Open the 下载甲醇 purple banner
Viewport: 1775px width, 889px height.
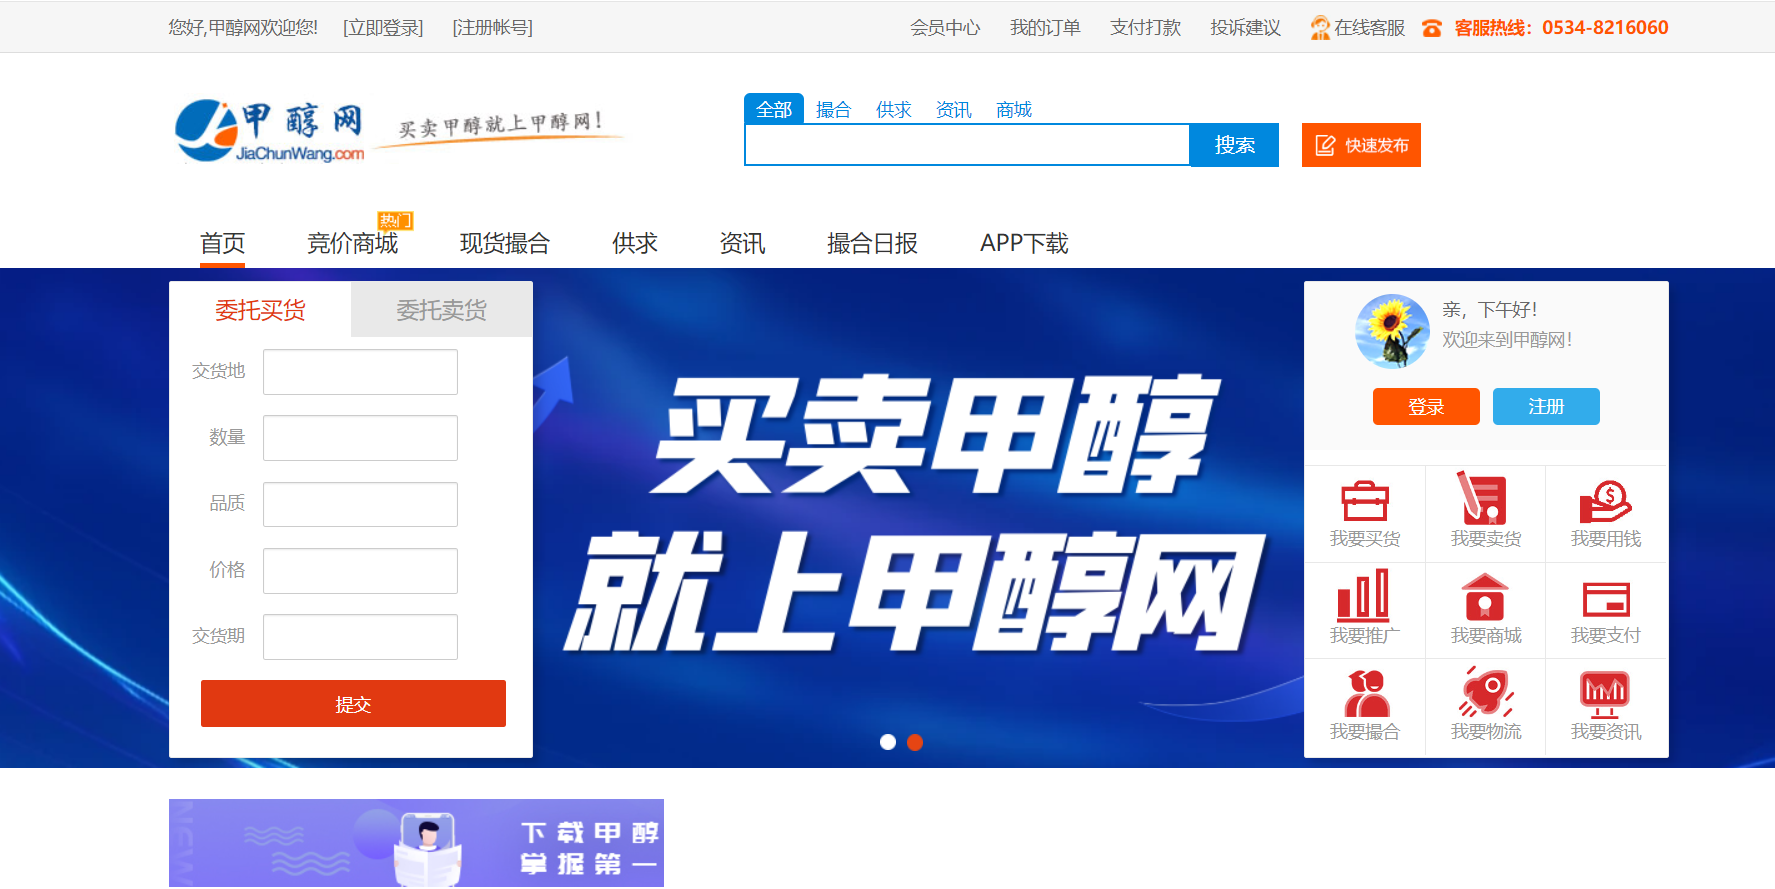416,843
